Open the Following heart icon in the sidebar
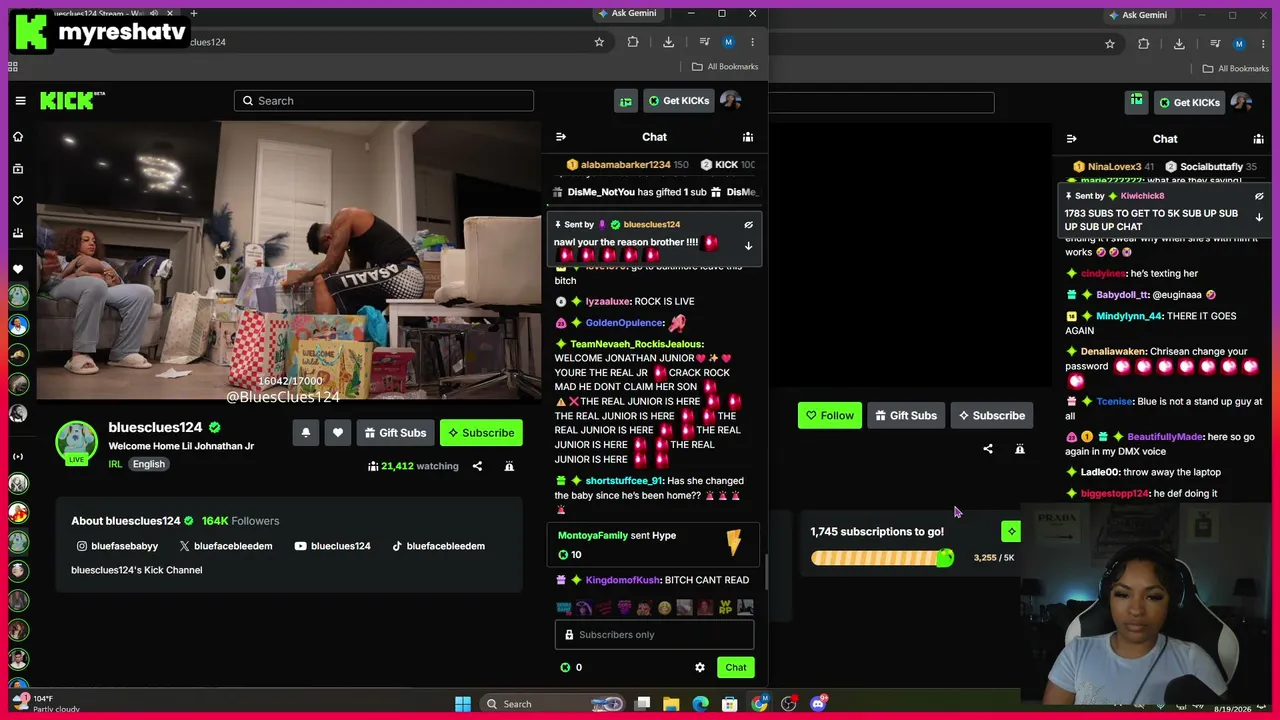The width and height of the screenshot is (1280, 720). 18,201
